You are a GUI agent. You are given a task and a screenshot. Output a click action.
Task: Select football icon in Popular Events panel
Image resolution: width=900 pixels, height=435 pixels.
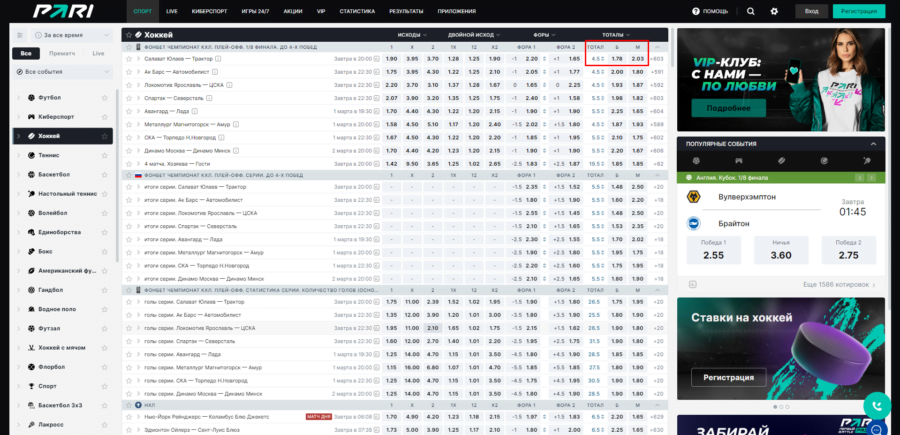(x=697, y=160)
